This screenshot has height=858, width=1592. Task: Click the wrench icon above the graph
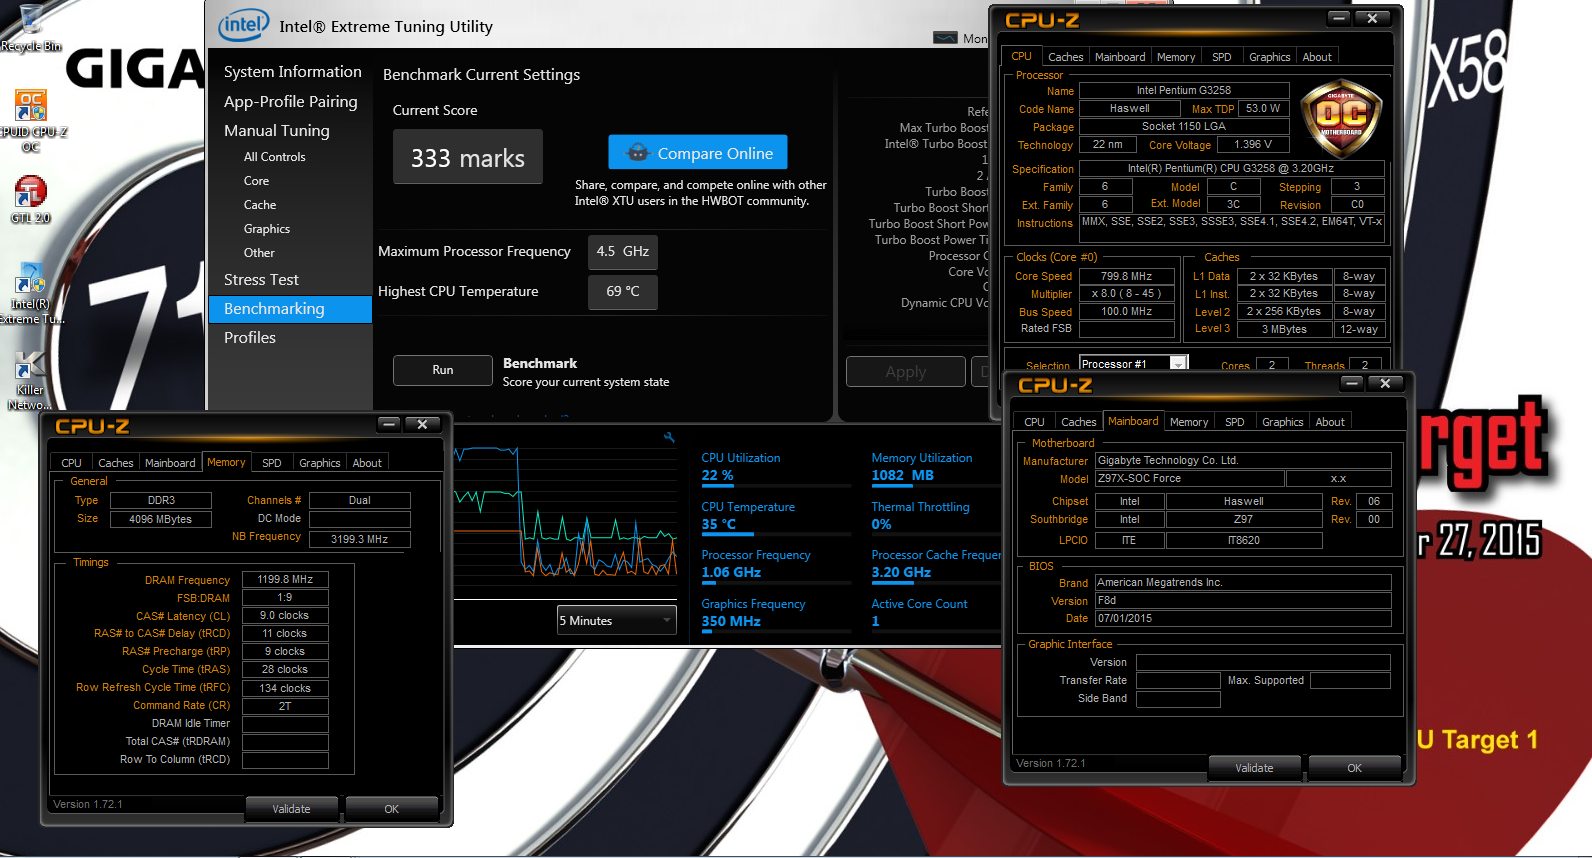tap(669, 437)
